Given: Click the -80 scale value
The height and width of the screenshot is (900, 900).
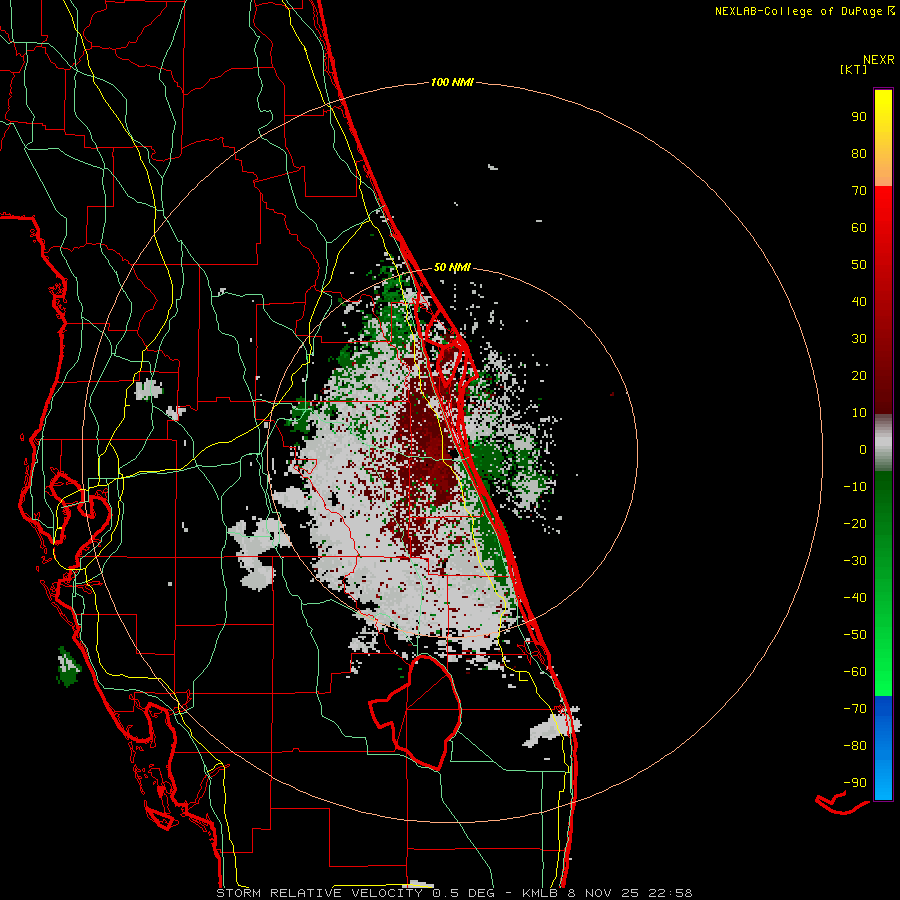Looking at the screenshot, I should pos(855,746).
